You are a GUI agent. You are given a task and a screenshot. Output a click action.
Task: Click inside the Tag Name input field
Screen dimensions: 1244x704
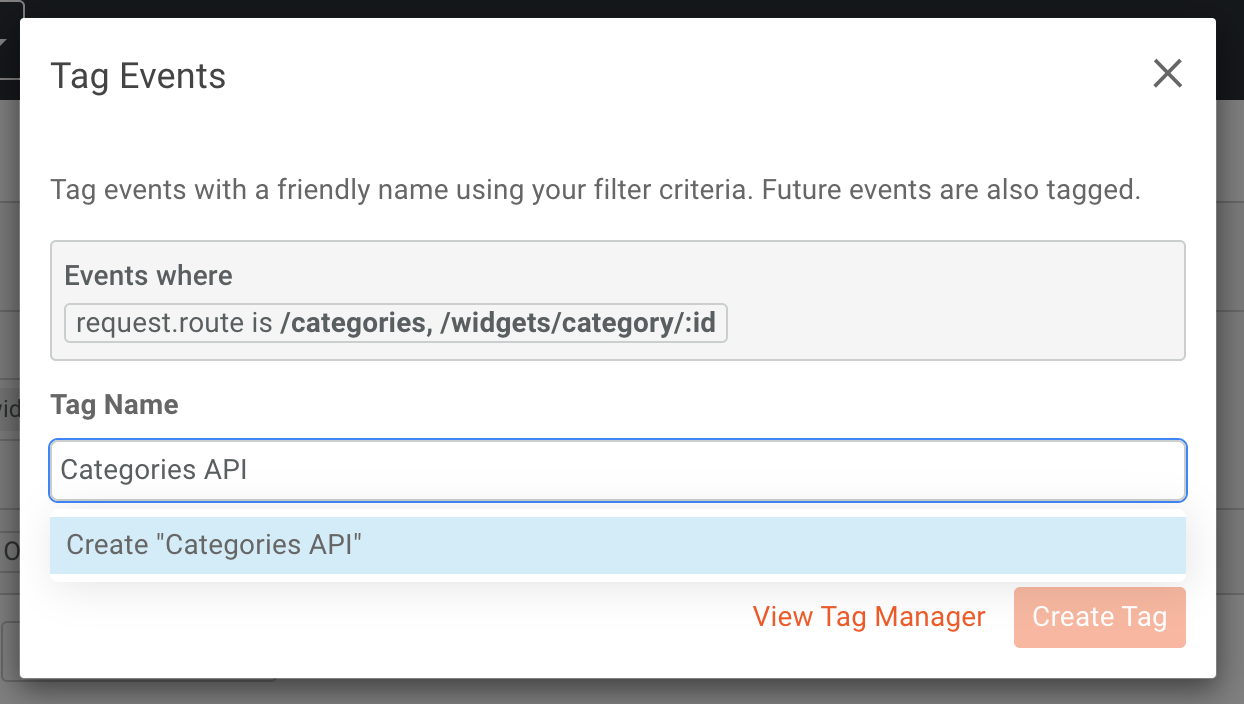(x=617, y=470)
